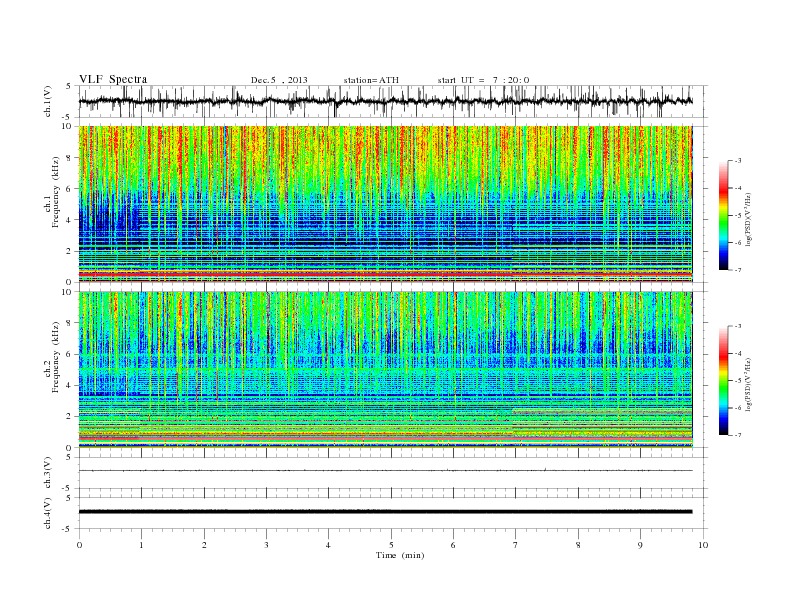Click the time axis tick label "7"
The image size is (792, 612).
[516, 545]
